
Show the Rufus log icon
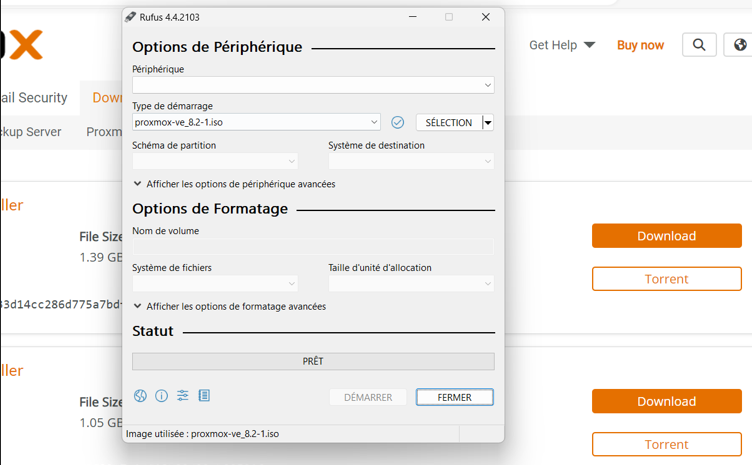point(204,395)
